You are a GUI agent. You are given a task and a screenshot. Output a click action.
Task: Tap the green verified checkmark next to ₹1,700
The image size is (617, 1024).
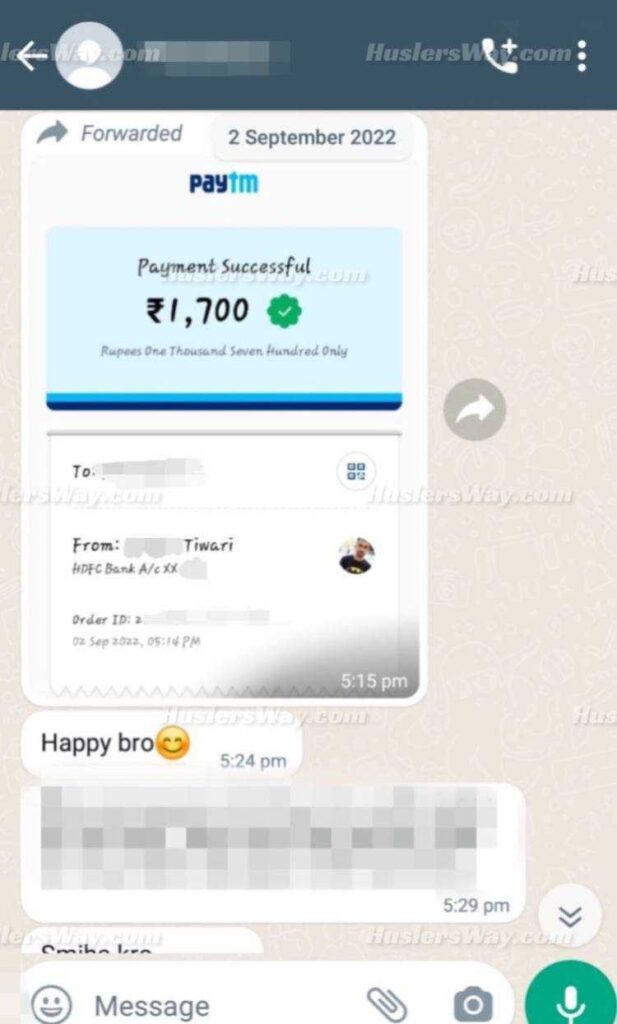coord(284,311)
